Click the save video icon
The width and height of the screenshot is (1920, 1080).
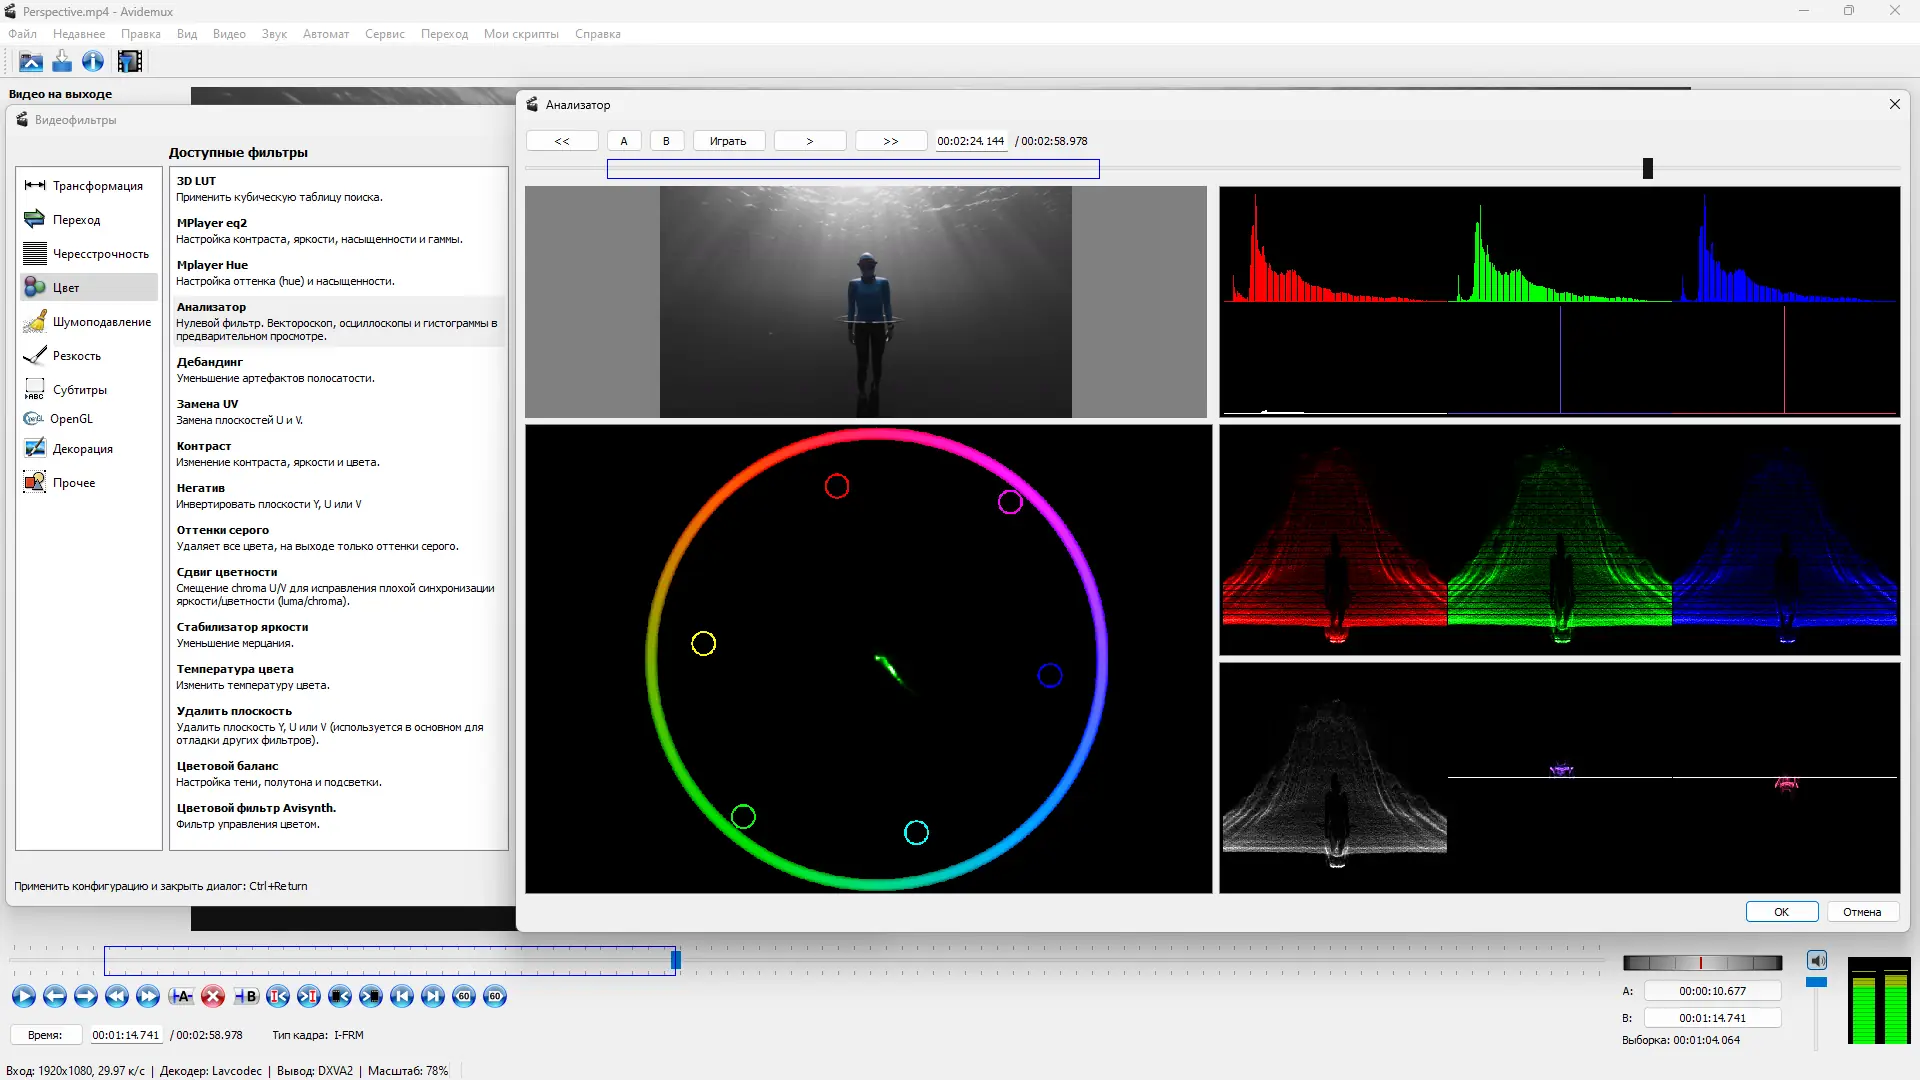[62, 62]
